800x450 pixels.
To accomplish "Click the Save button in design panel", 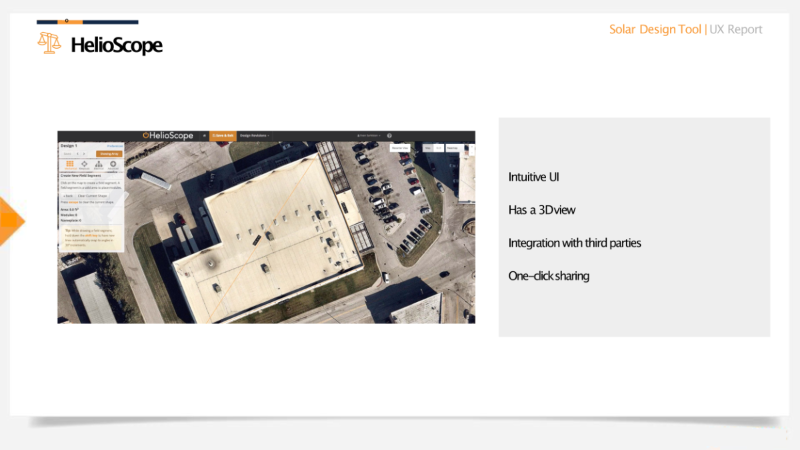I will tap(67, 154).
